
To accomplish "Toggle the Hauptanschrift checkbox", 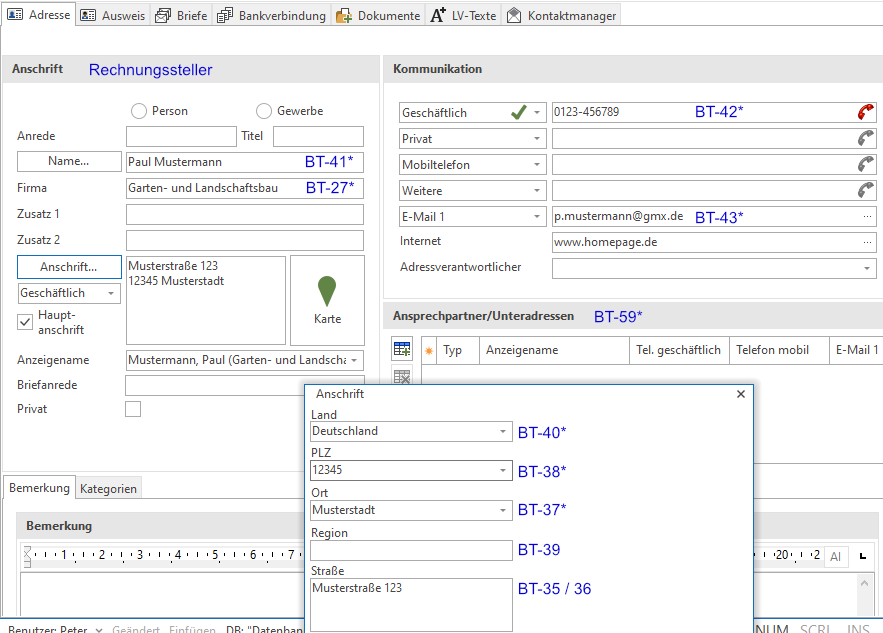I will [x=25, y=322].
